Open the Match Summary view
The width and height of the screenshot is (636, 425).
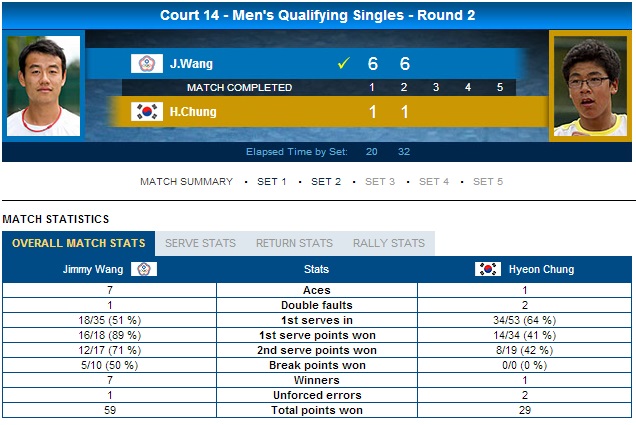click(x=187, y=182)
